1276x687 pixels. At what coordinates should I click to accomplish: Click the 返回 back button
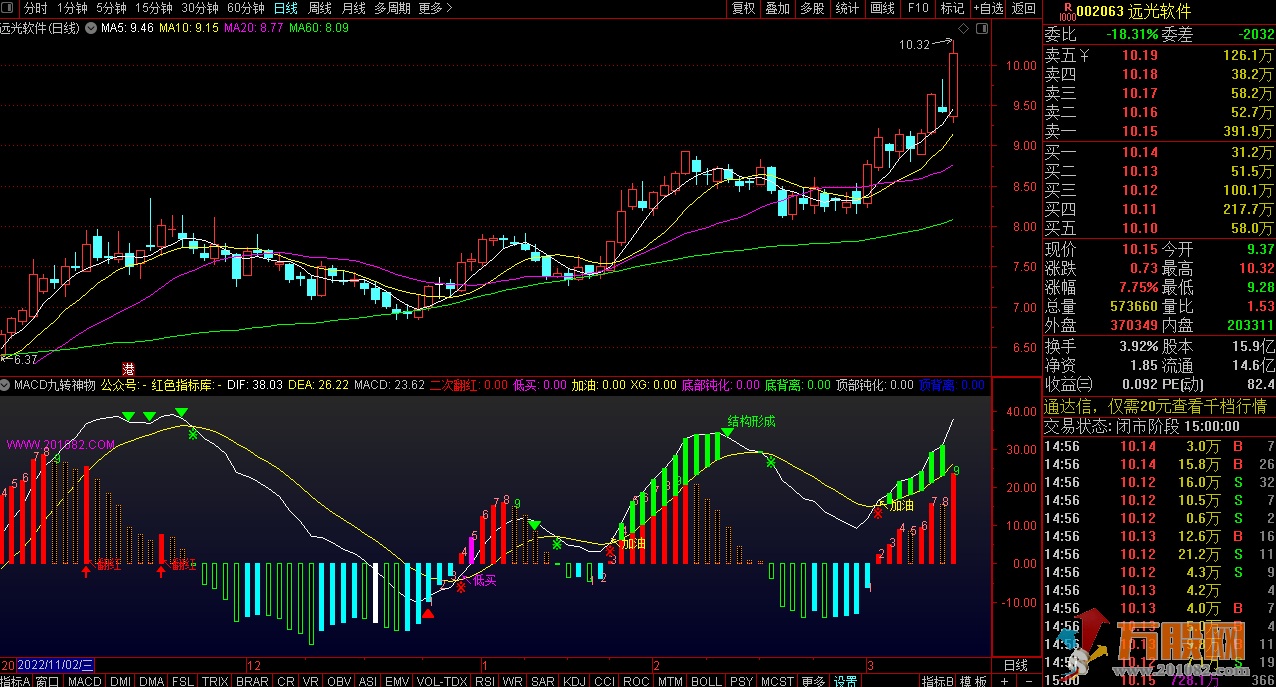point(1024,8)
